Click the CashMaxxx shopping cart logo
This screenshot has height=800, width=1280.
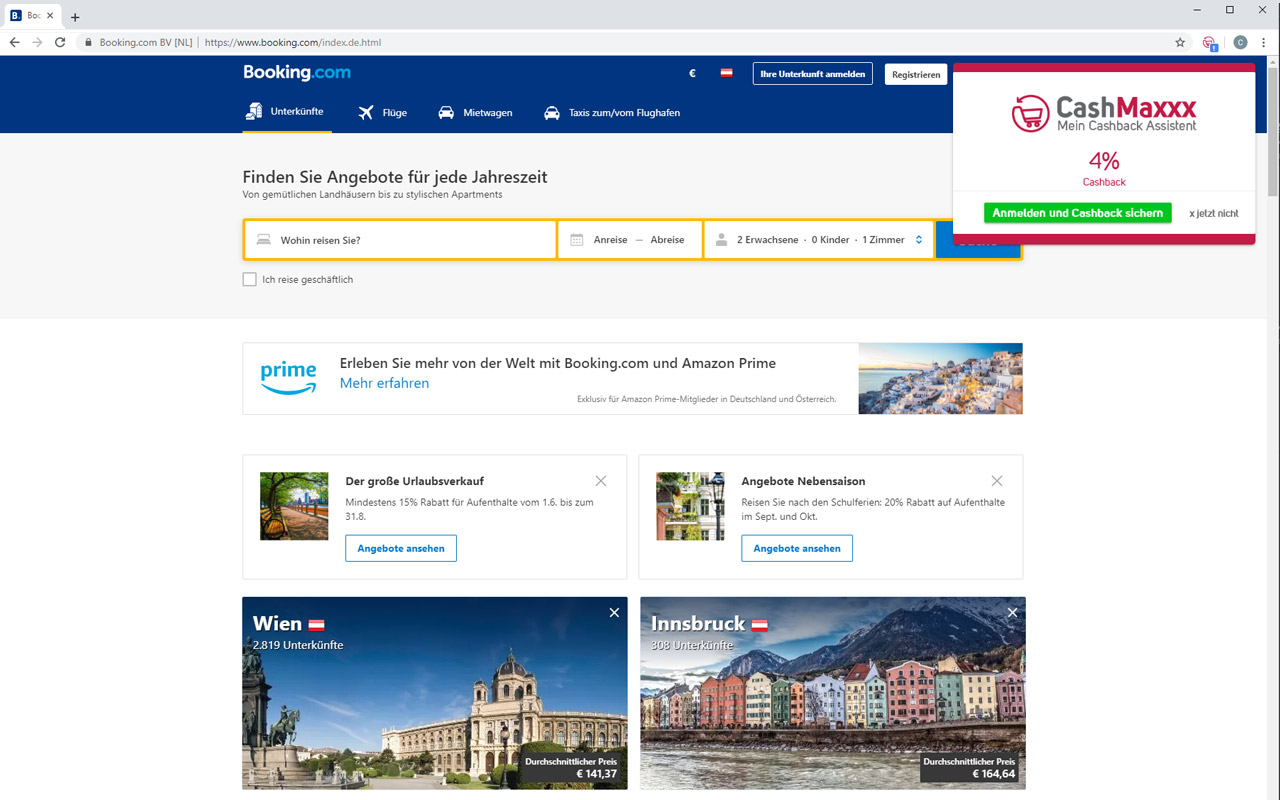click(1030, 113)
